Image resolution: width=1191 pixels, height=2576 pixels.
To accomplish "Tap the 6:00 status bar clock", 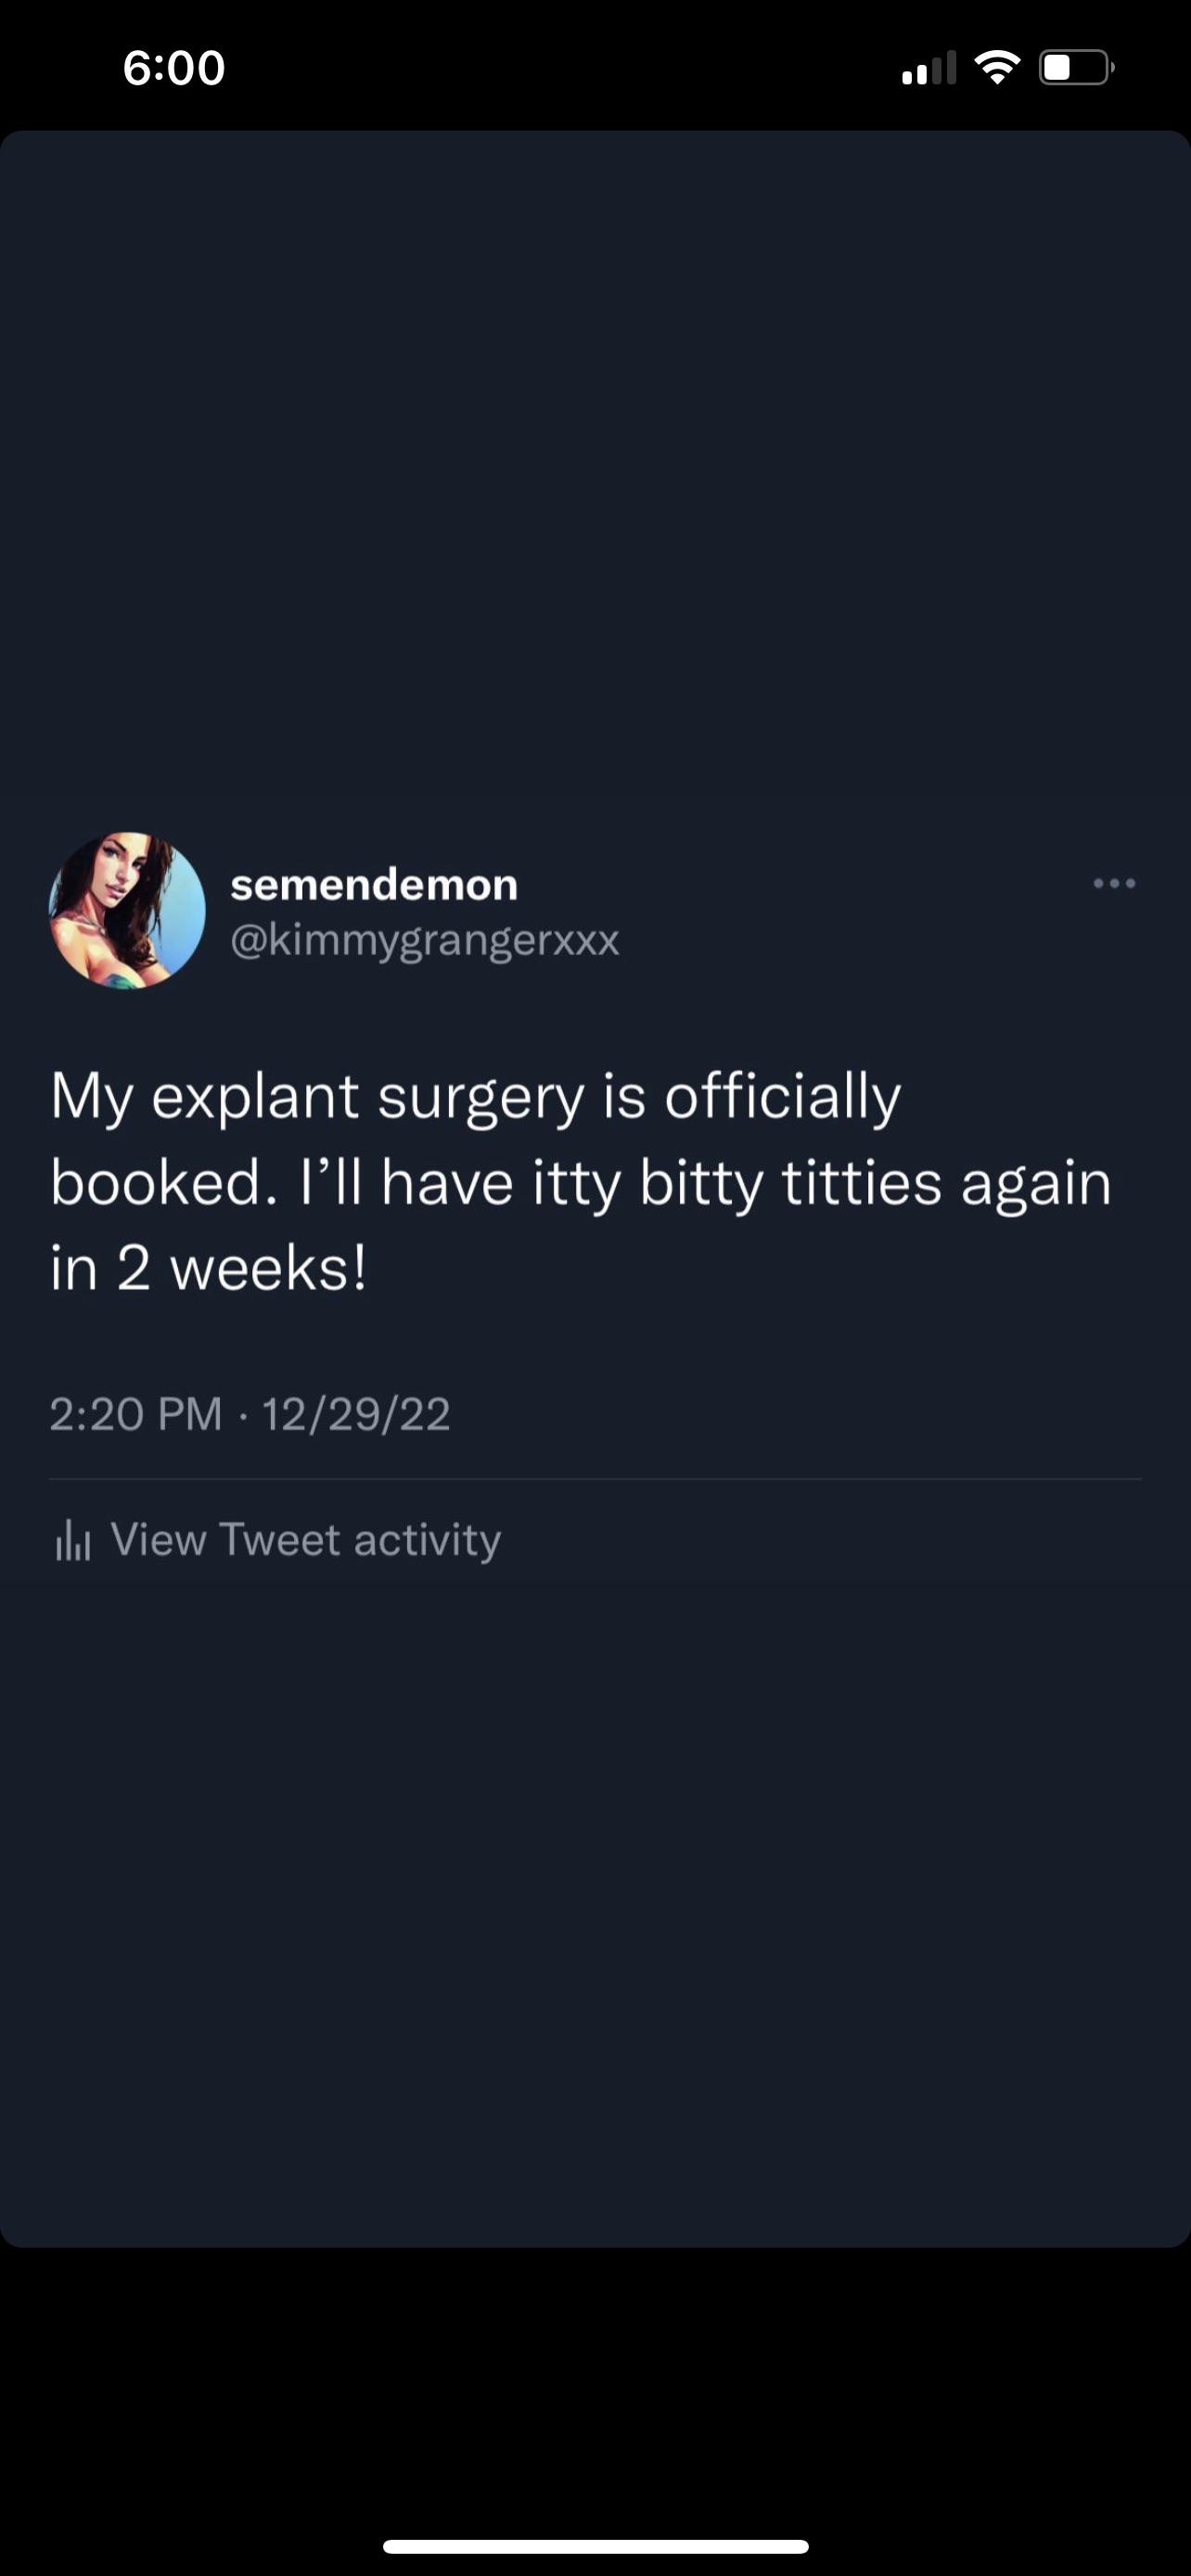I will (x=174, y=68).
